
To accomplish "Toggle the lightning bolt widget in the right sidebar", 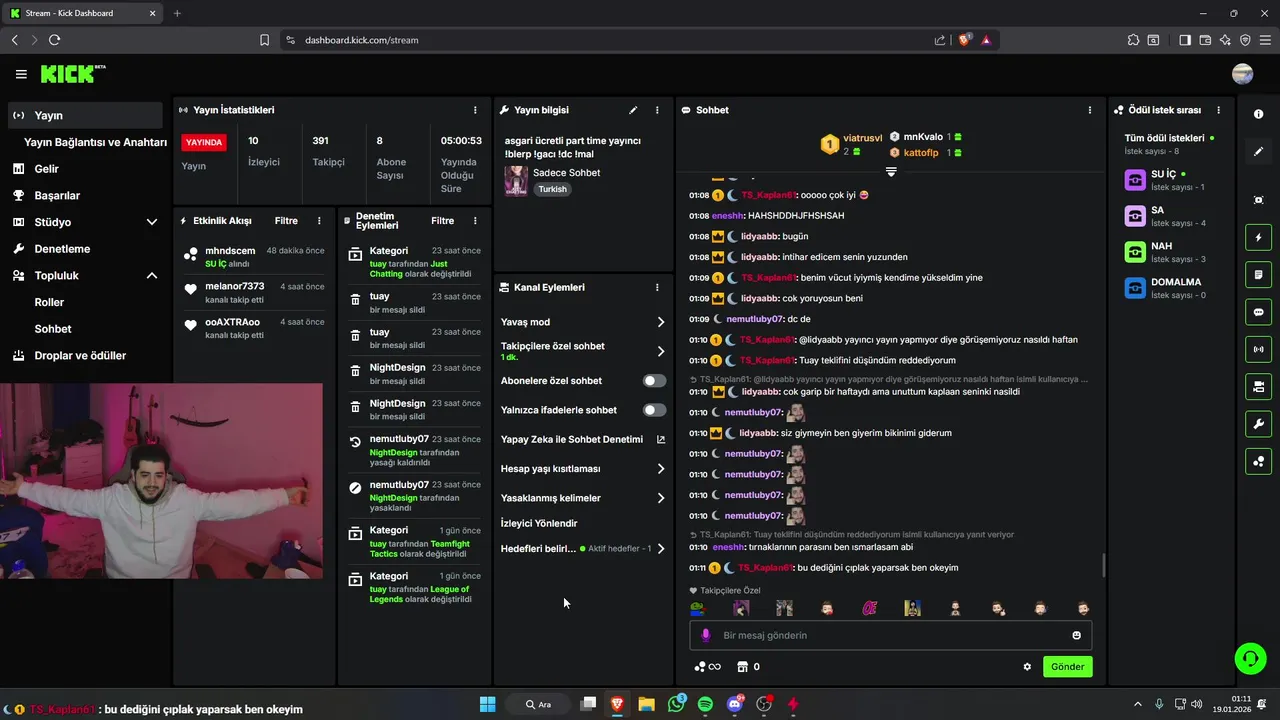I will pos(1258,238).
